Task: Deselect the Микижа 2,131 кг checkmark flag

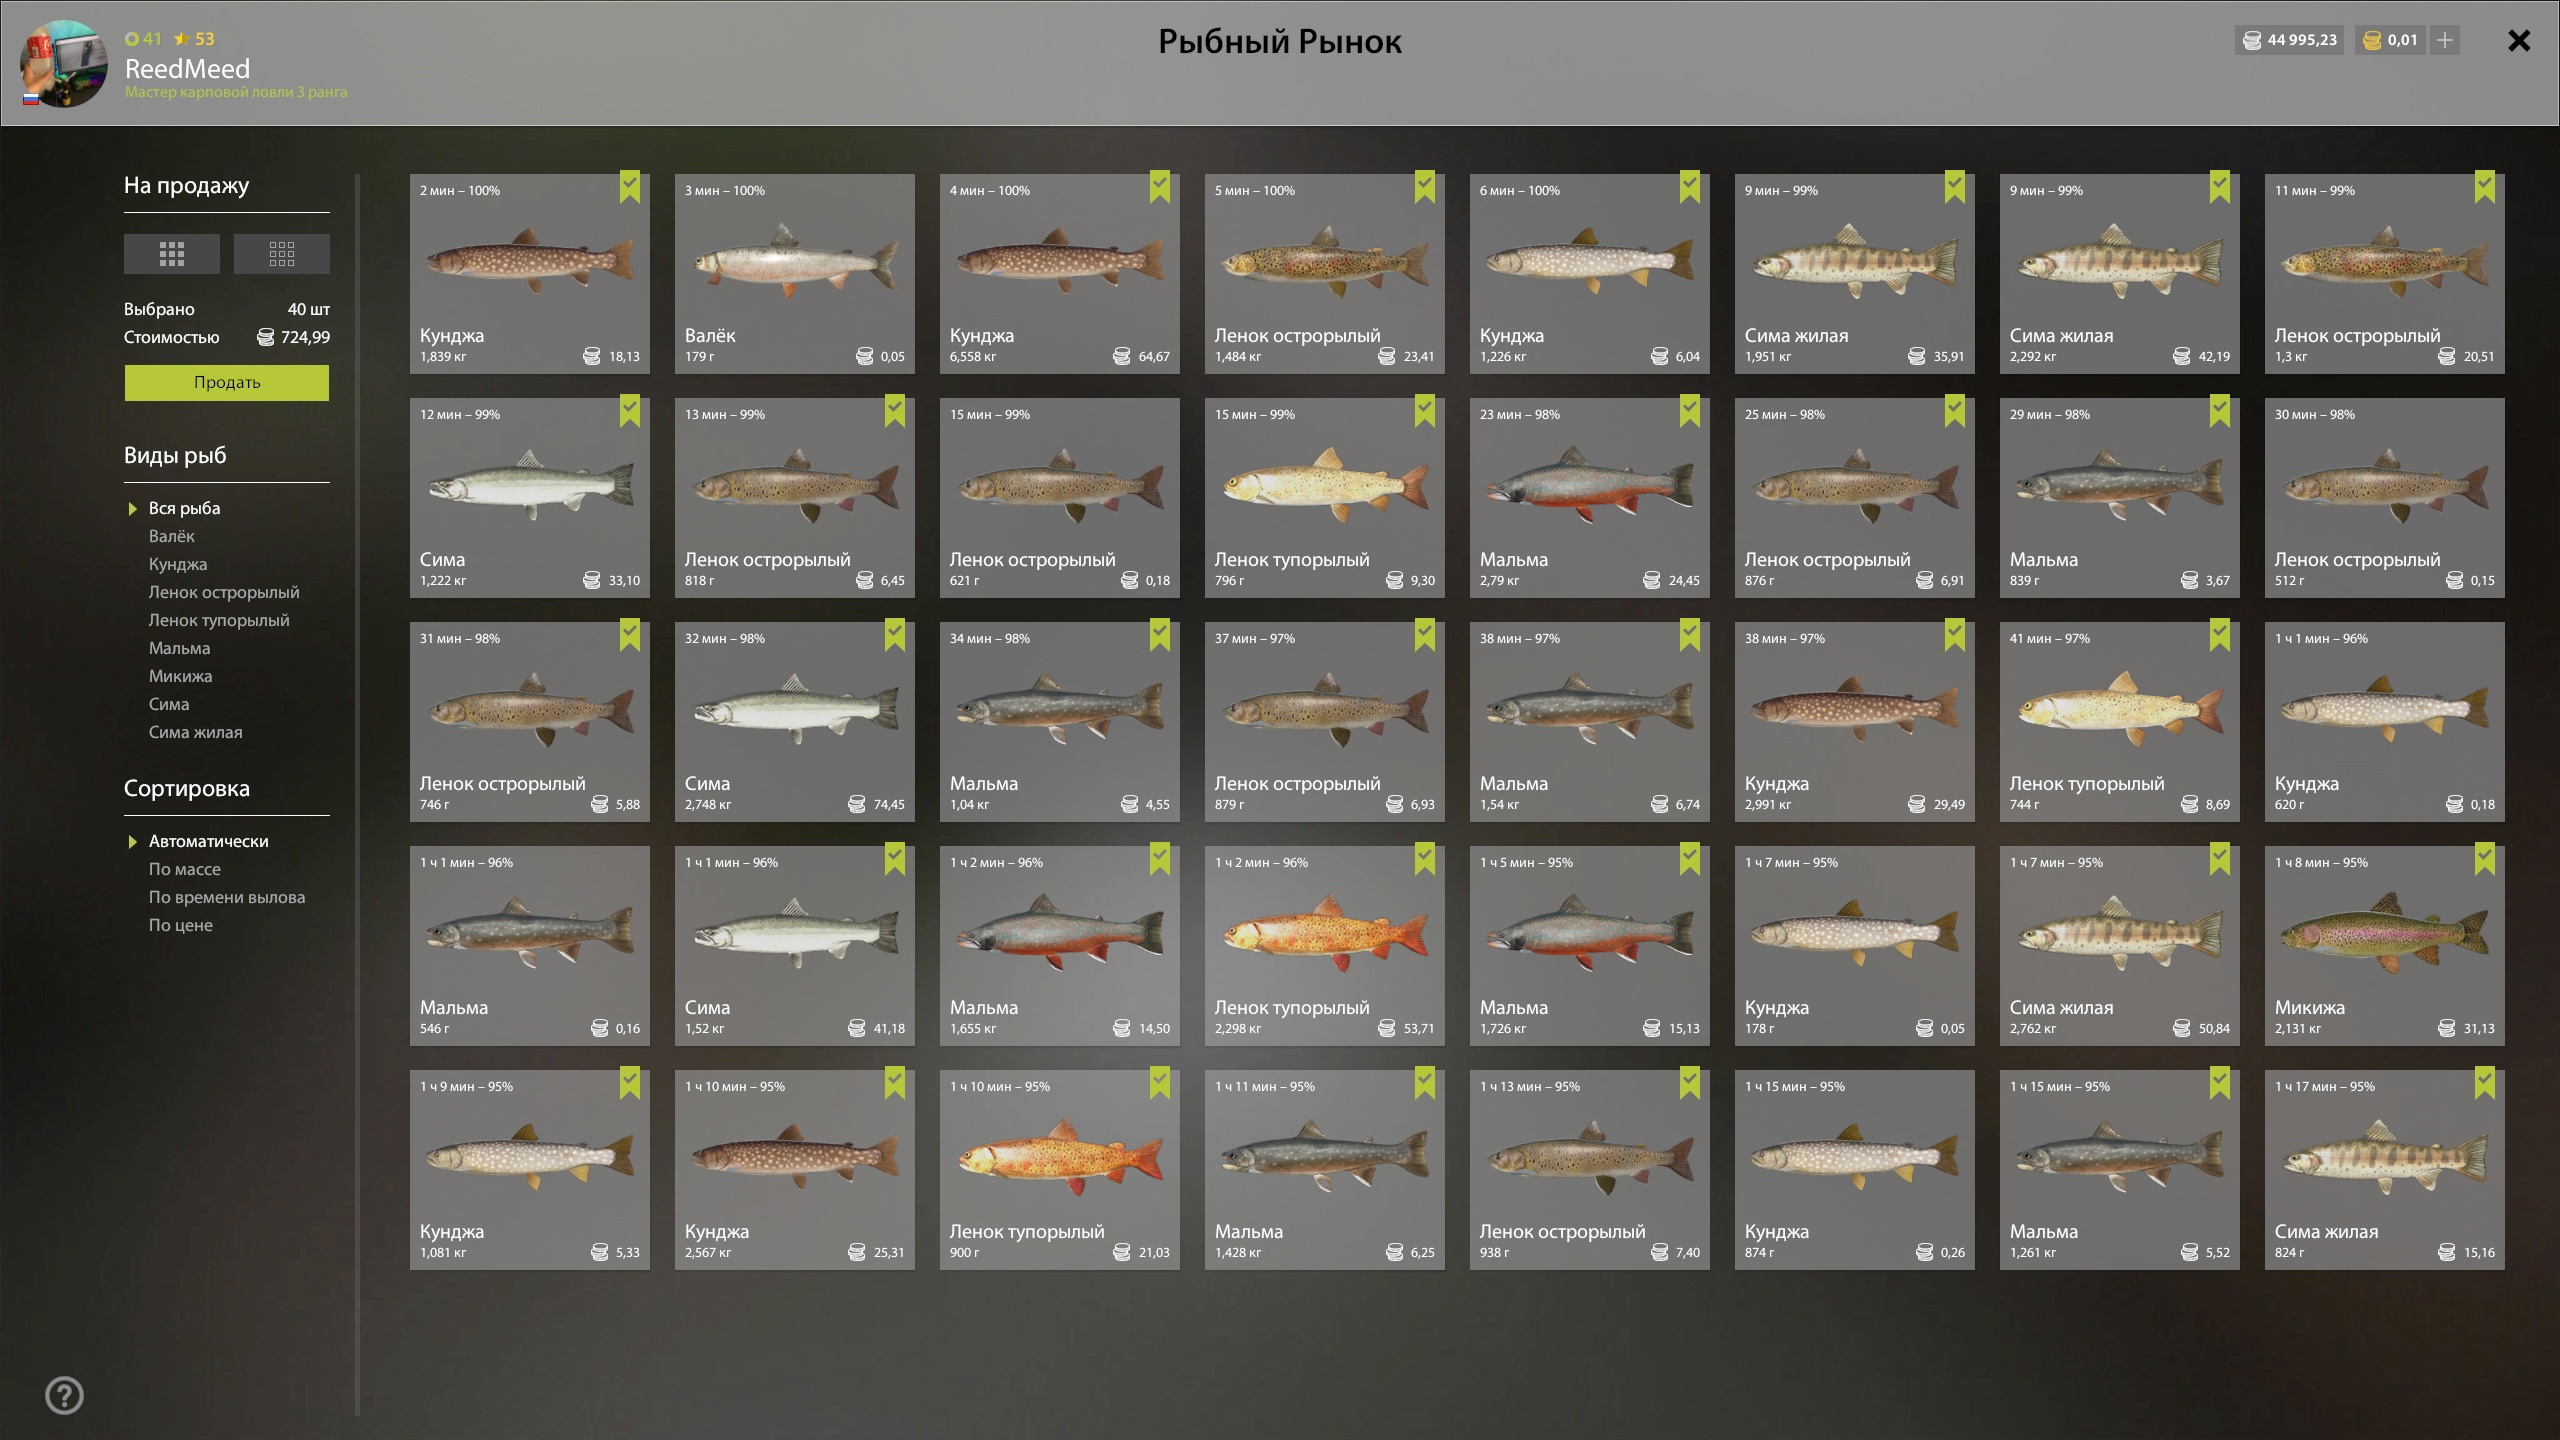Action: 2484,859
